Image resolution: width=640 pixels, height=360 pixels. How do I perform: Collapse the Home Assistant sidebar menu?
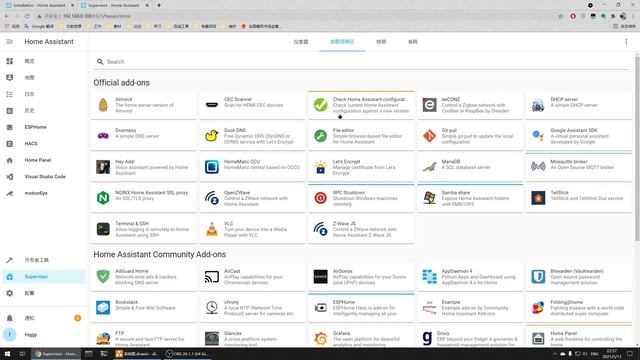click(x=9, y=42)
